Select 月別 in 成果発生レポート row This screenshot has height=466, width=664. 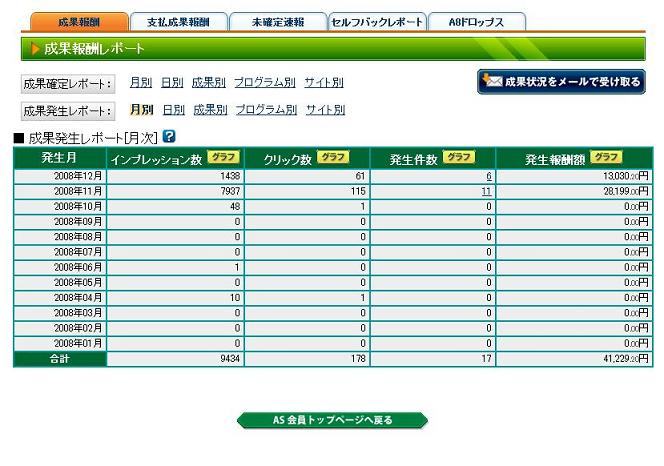pyautogui.click(x=141, y=110)
